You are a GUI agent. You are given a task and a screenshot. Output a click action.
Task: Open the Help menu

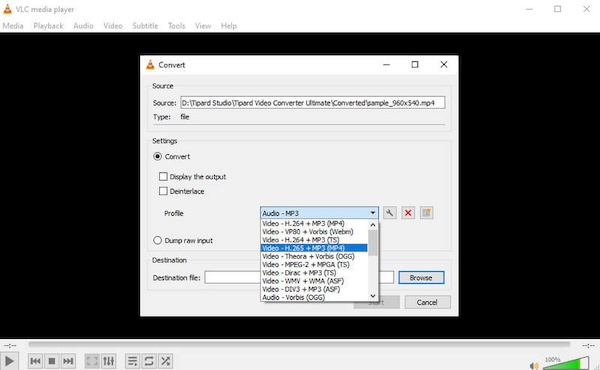tap(229, 26)
